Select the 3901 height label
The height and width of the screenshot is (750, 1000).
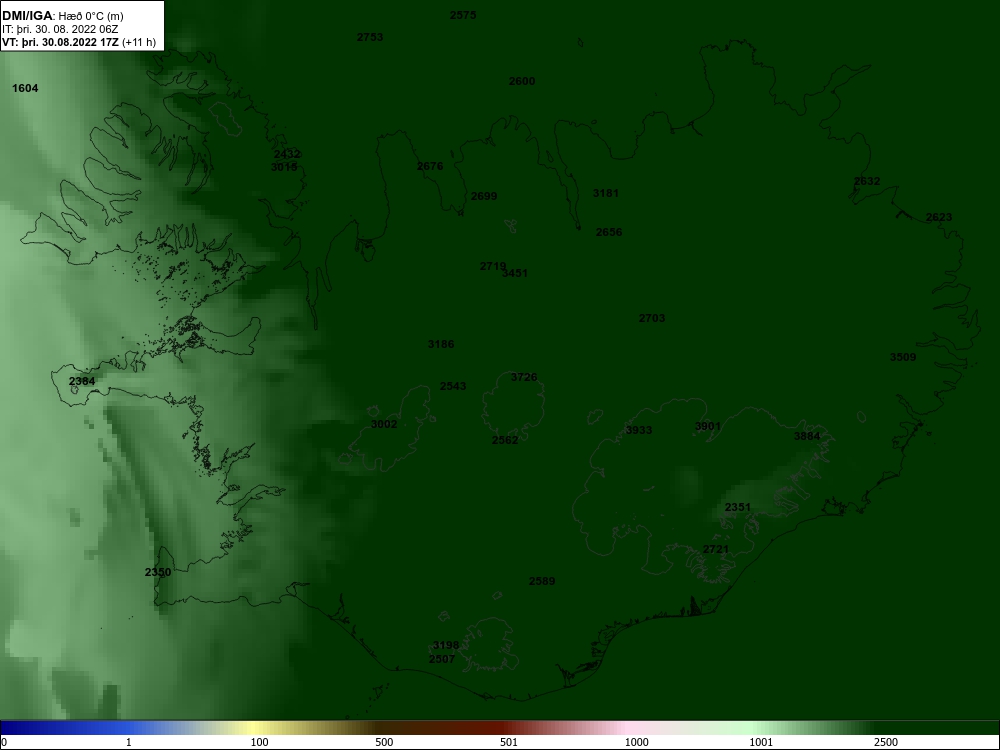(708, 426)
